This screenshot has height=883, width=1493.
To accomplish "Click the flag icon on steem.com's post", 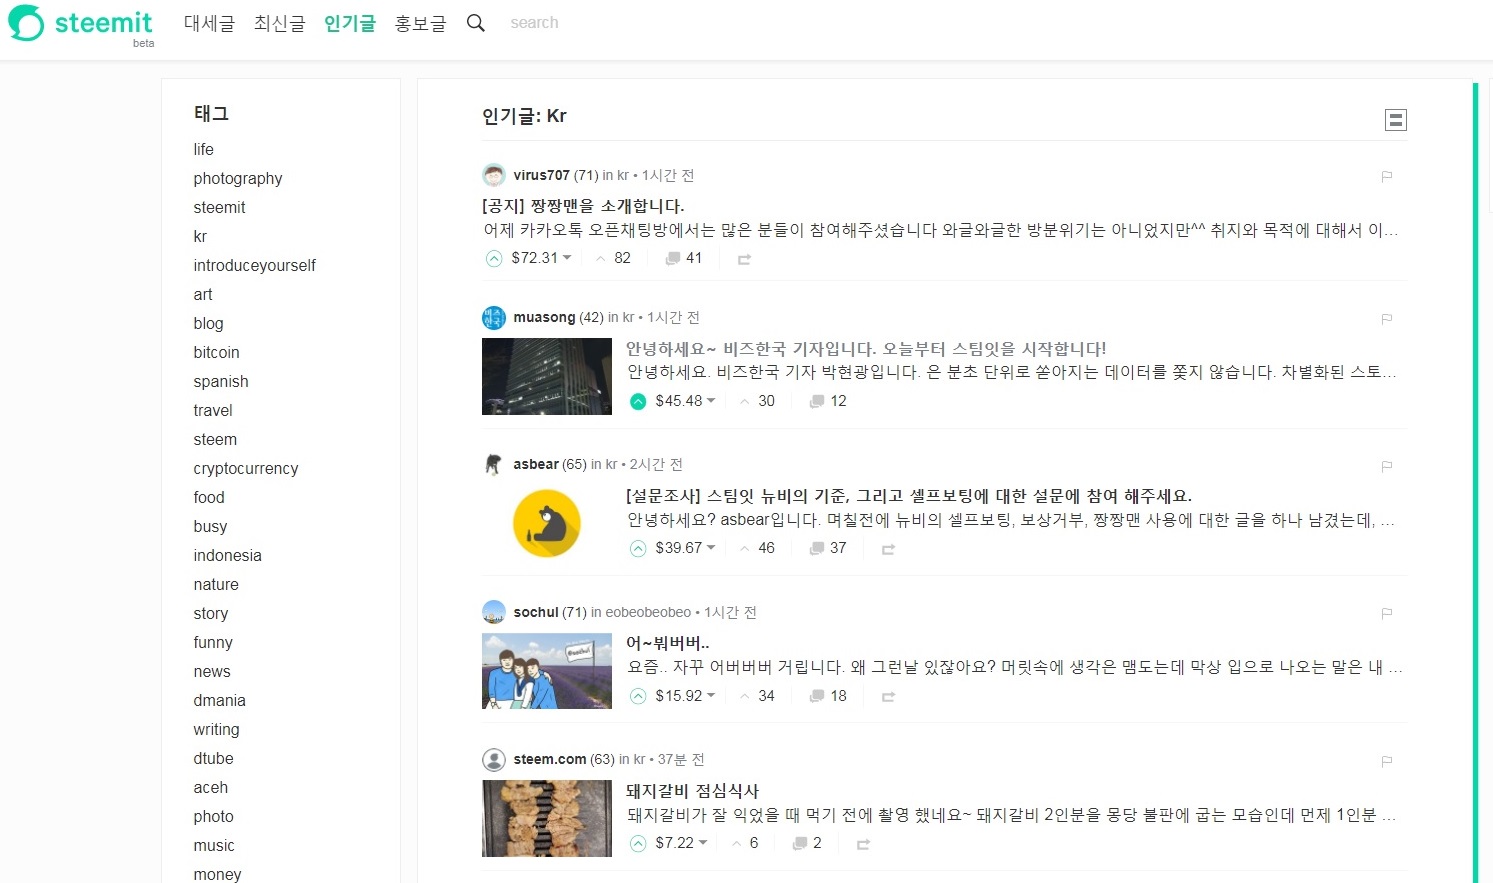I will (1386, 761).
